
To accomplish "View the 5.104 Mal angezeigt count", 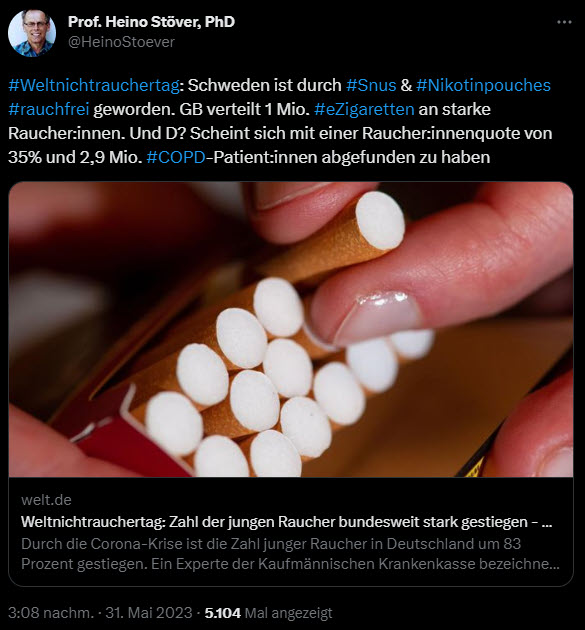I will click(268, 613).
